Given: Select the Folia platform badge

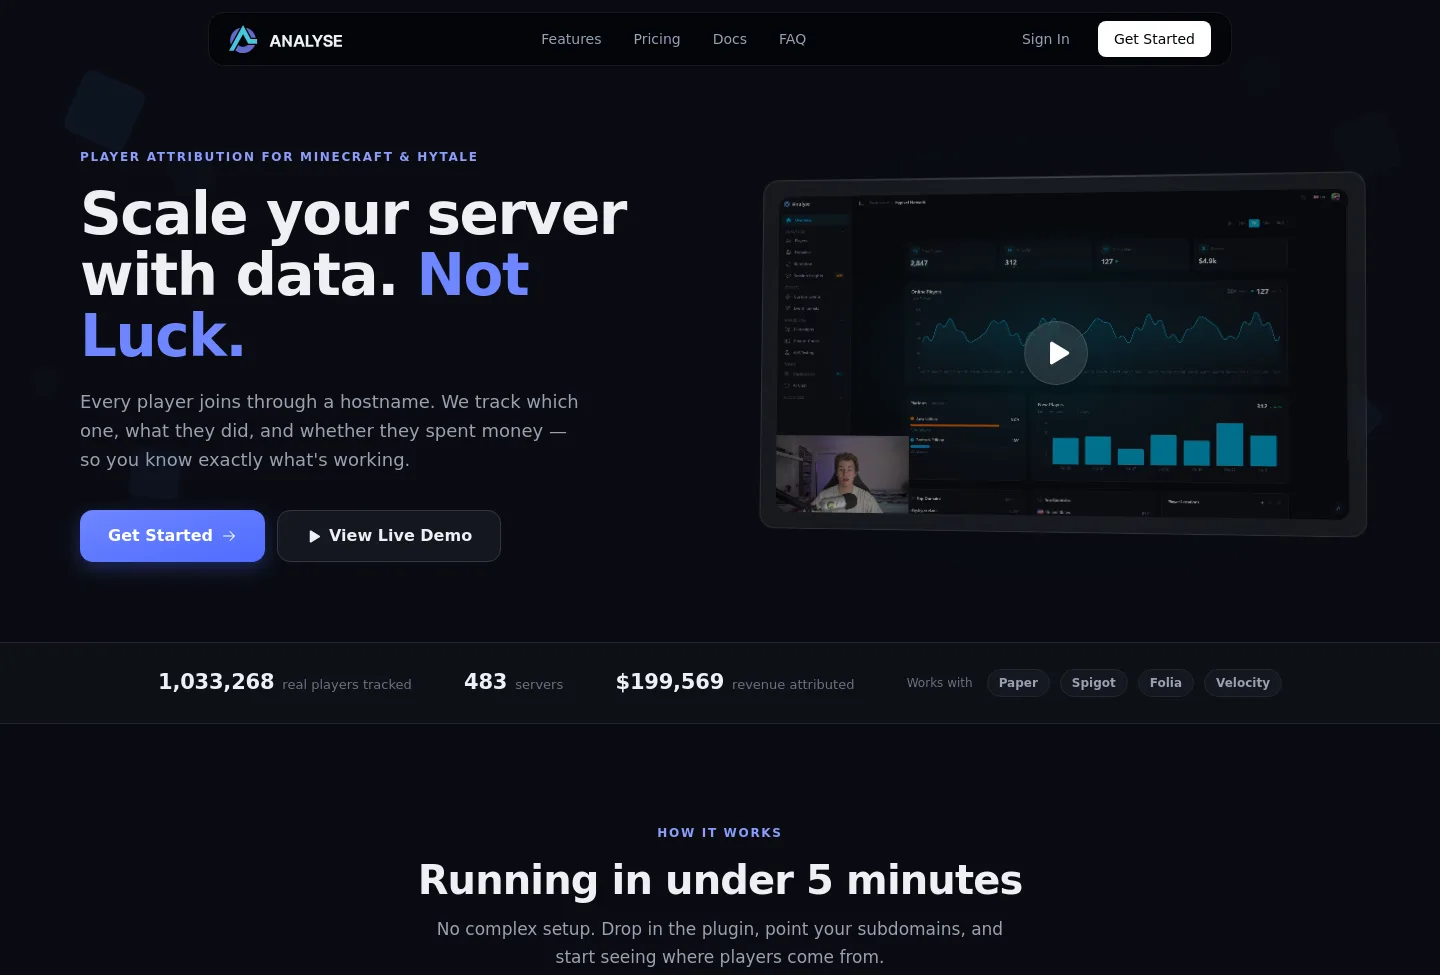Looking at the screenshot, I should tap(1166, 683).
